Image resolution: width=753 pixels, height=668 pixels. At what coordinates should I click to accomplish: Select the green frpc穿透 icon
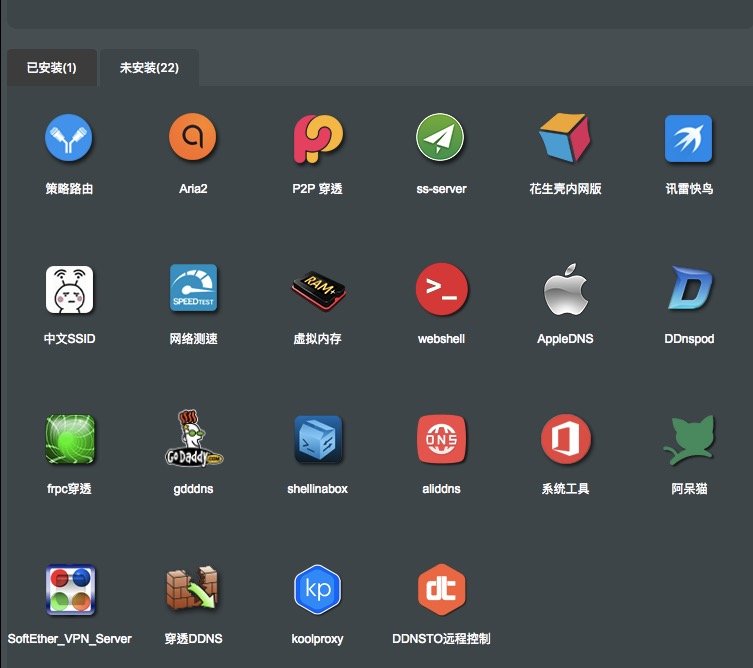coord(70,439)
